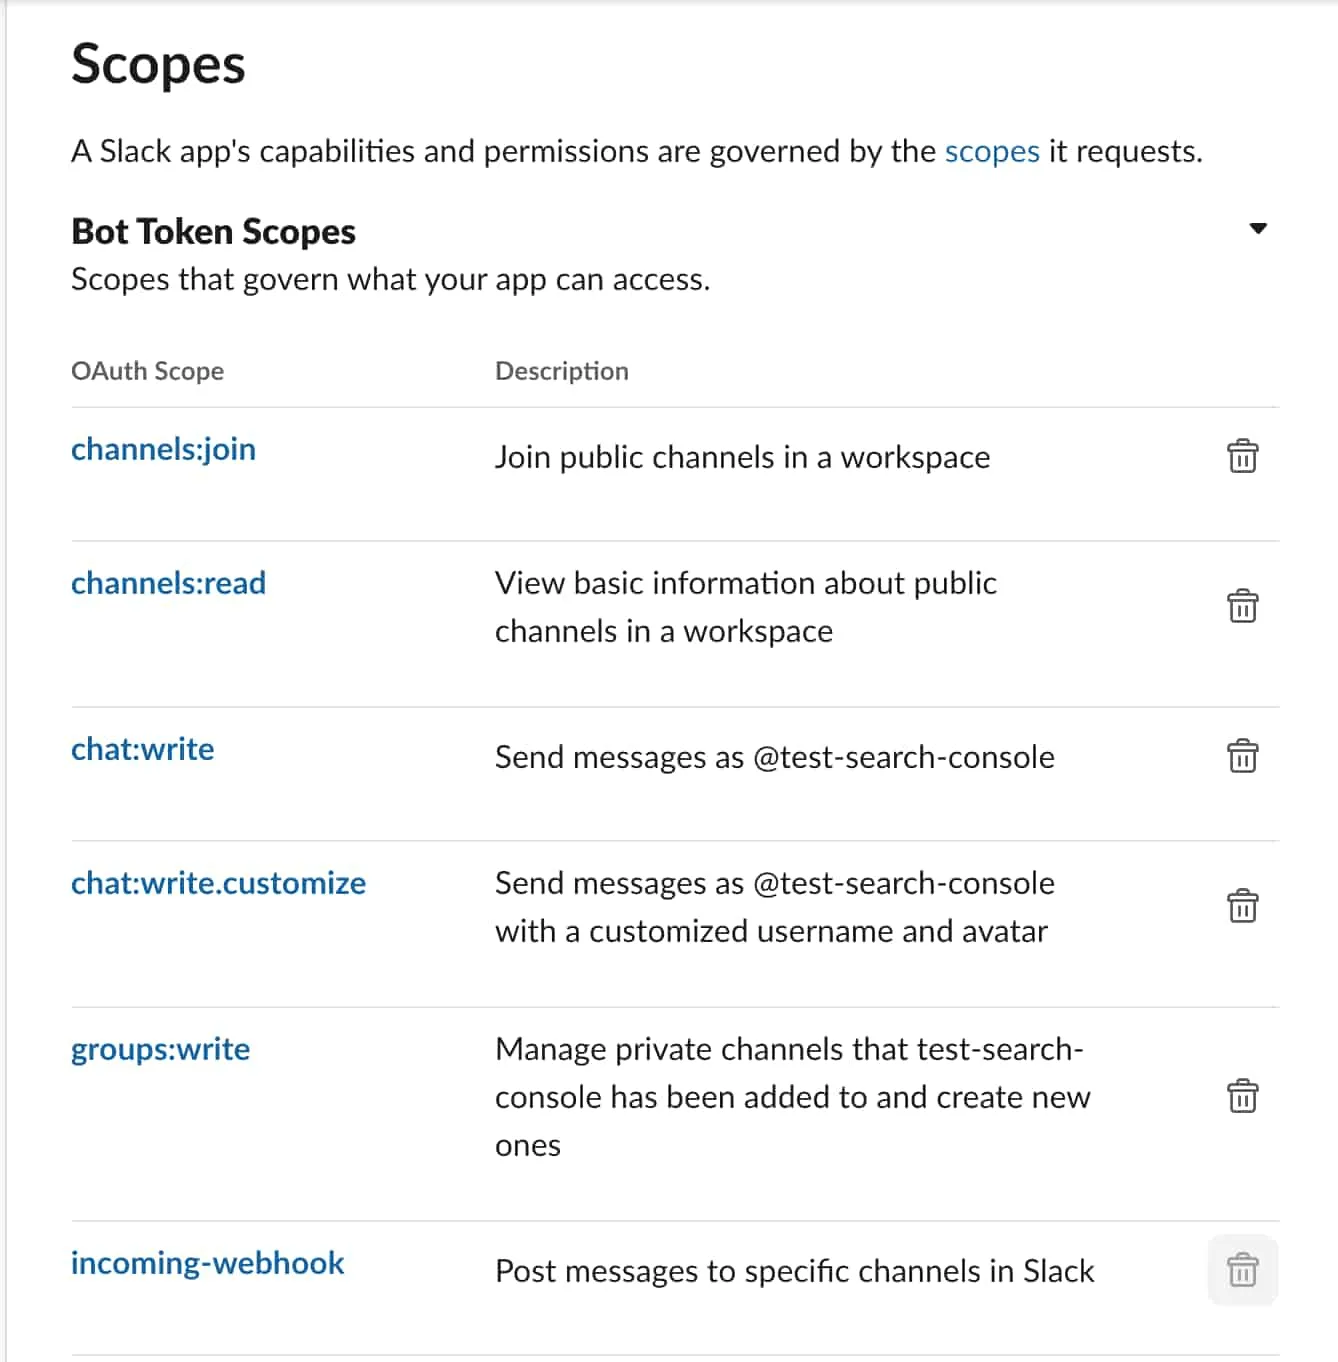
Task: Open the chat:write.customize scope link
Action: coord(218,883)
